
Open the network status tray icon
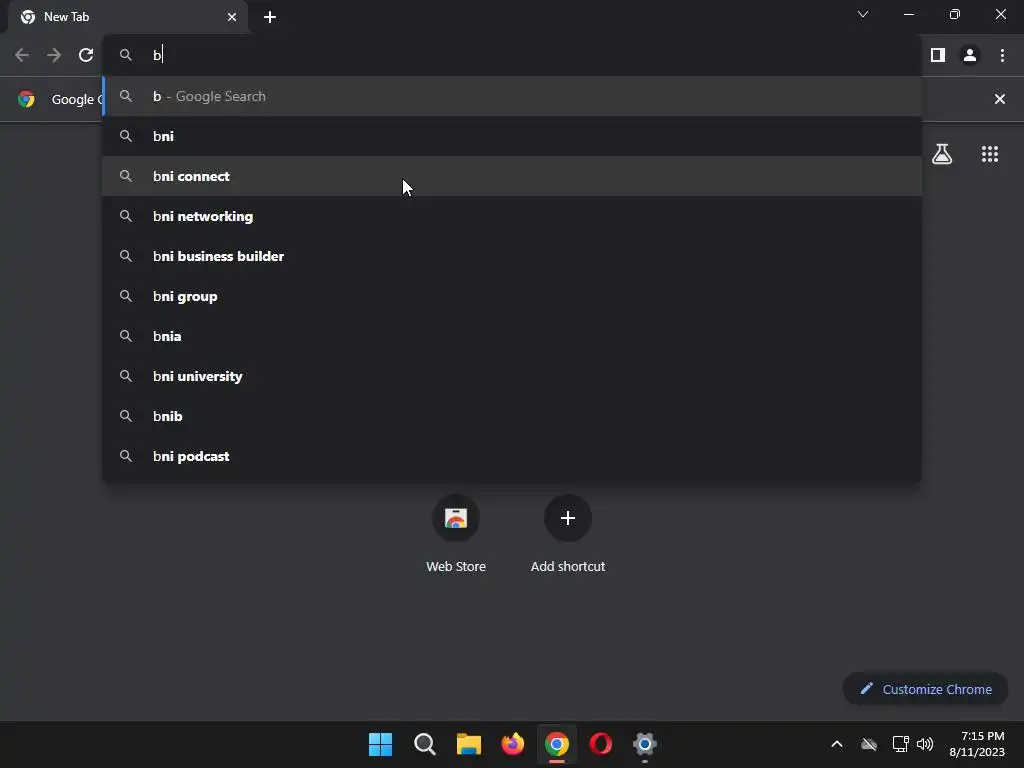(901, 744)
